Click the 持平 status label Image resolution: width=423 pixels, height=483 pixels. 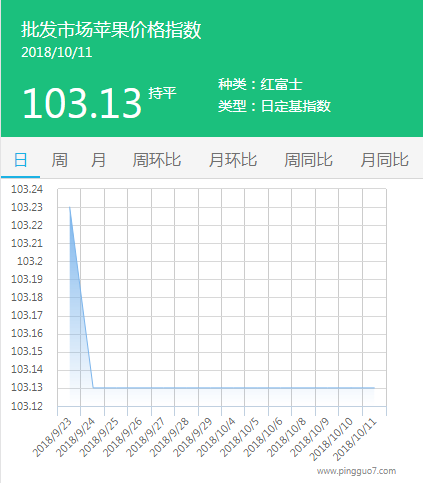tap(162, 93)
